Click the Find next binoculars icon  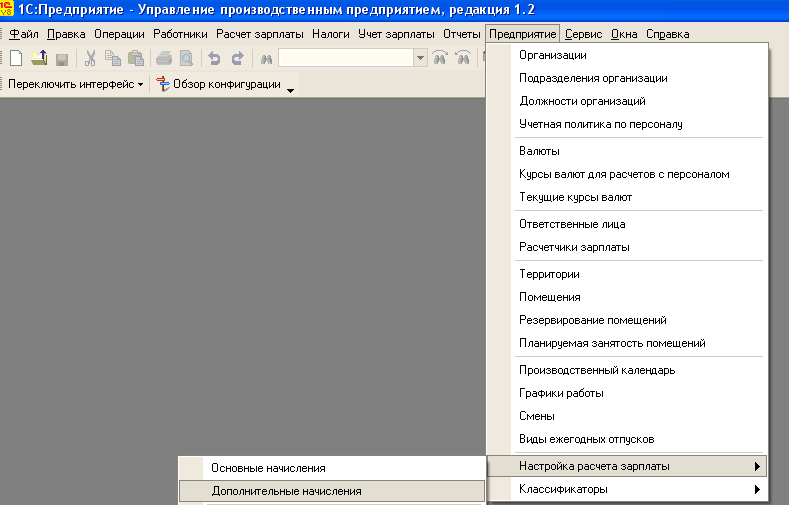pos(440,58)
